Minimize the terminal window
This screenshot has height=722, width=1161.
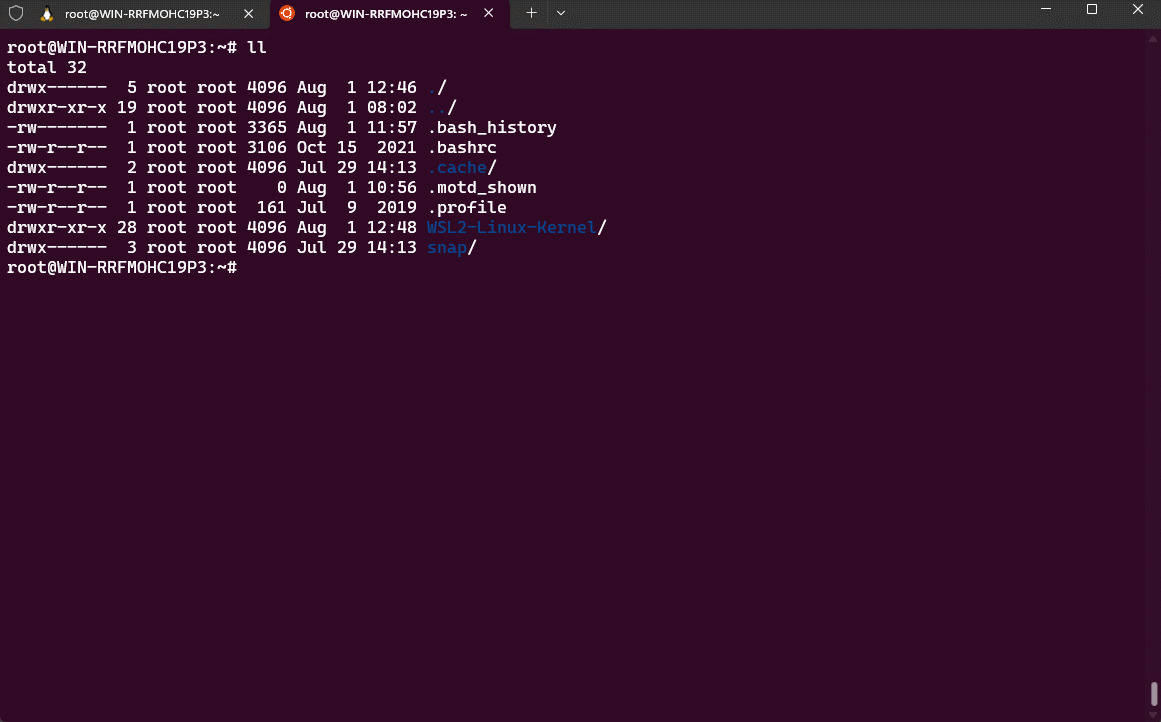(1045, 10)
